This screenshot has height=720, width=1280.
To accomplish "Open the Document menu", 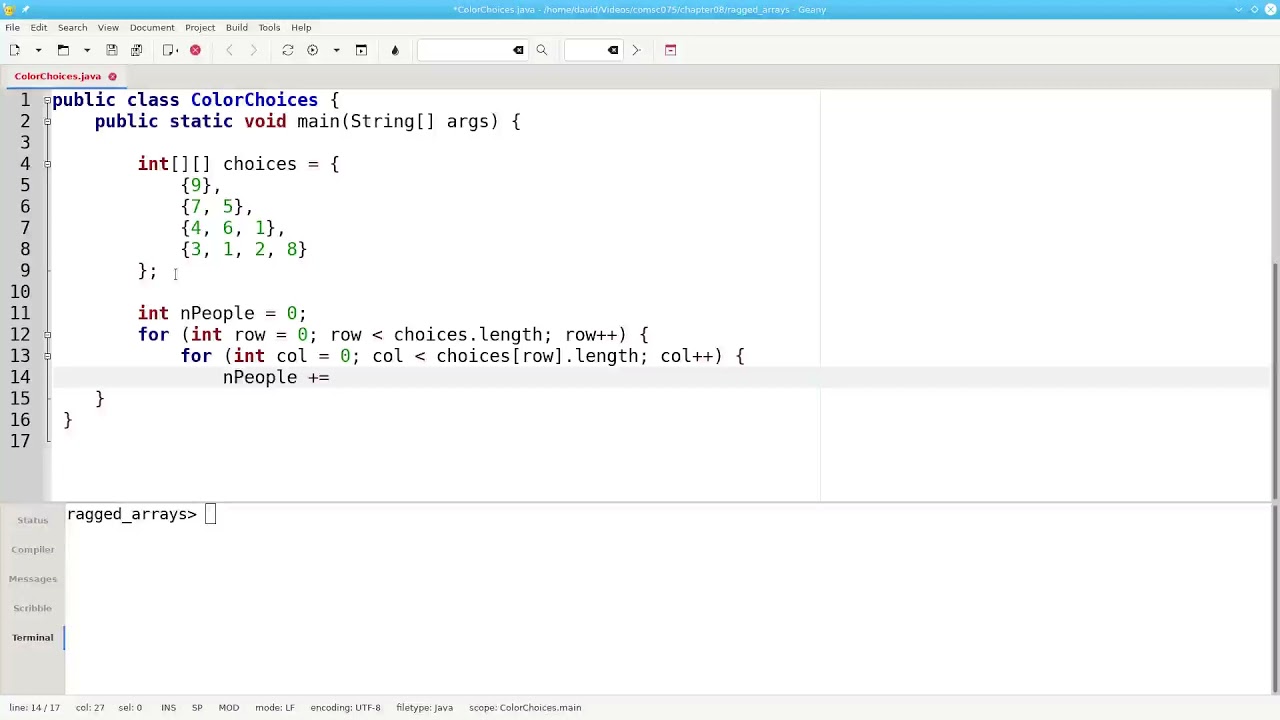I will click(x=152, y=27).
